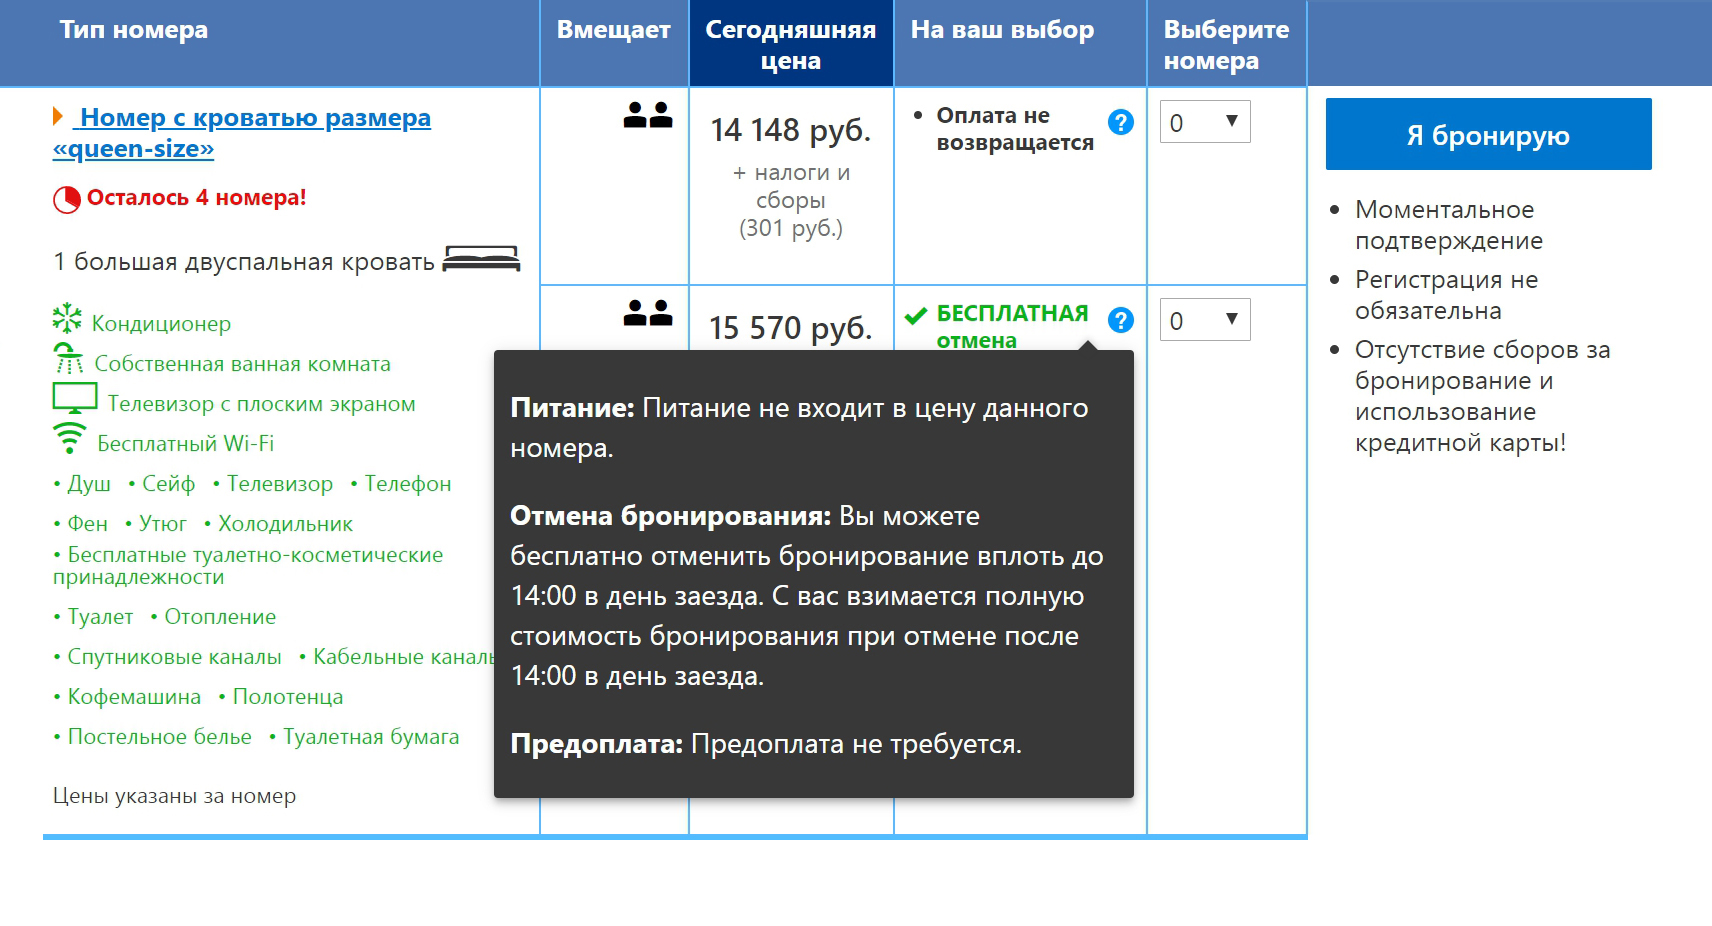This screenshot has width=1712, height=926.
Task: Click the orange arrow beside the room title
Action: (58, 117)
